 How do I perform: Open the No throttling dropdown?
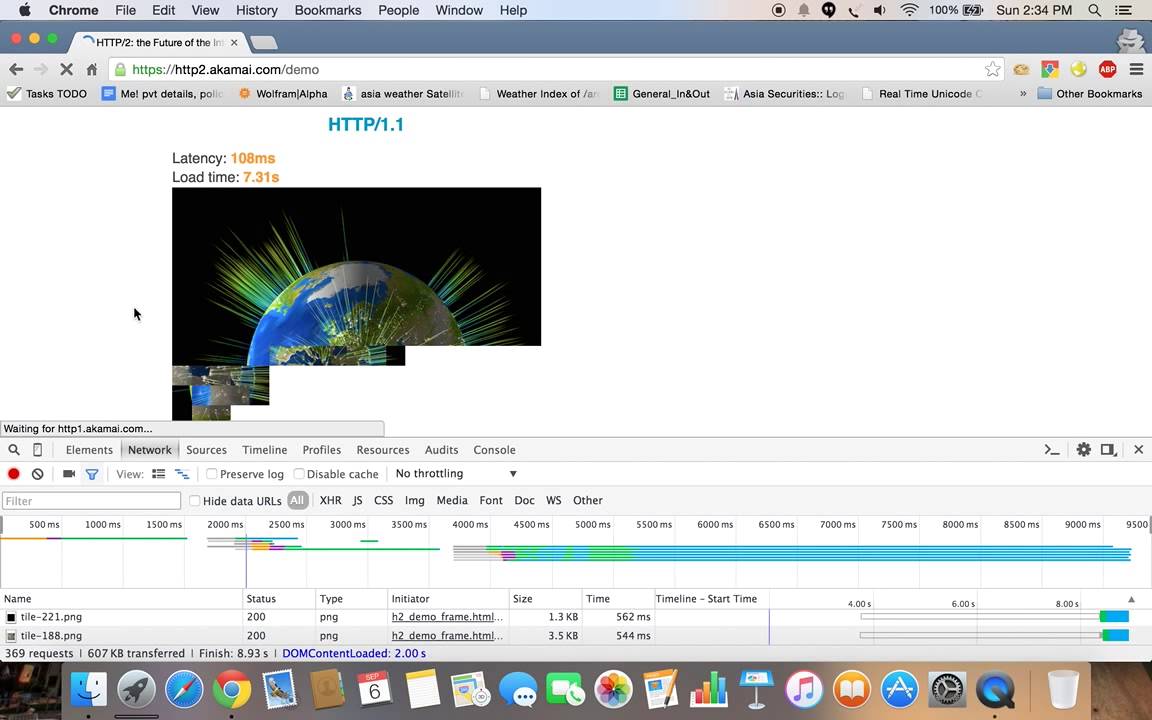(456, 474)
